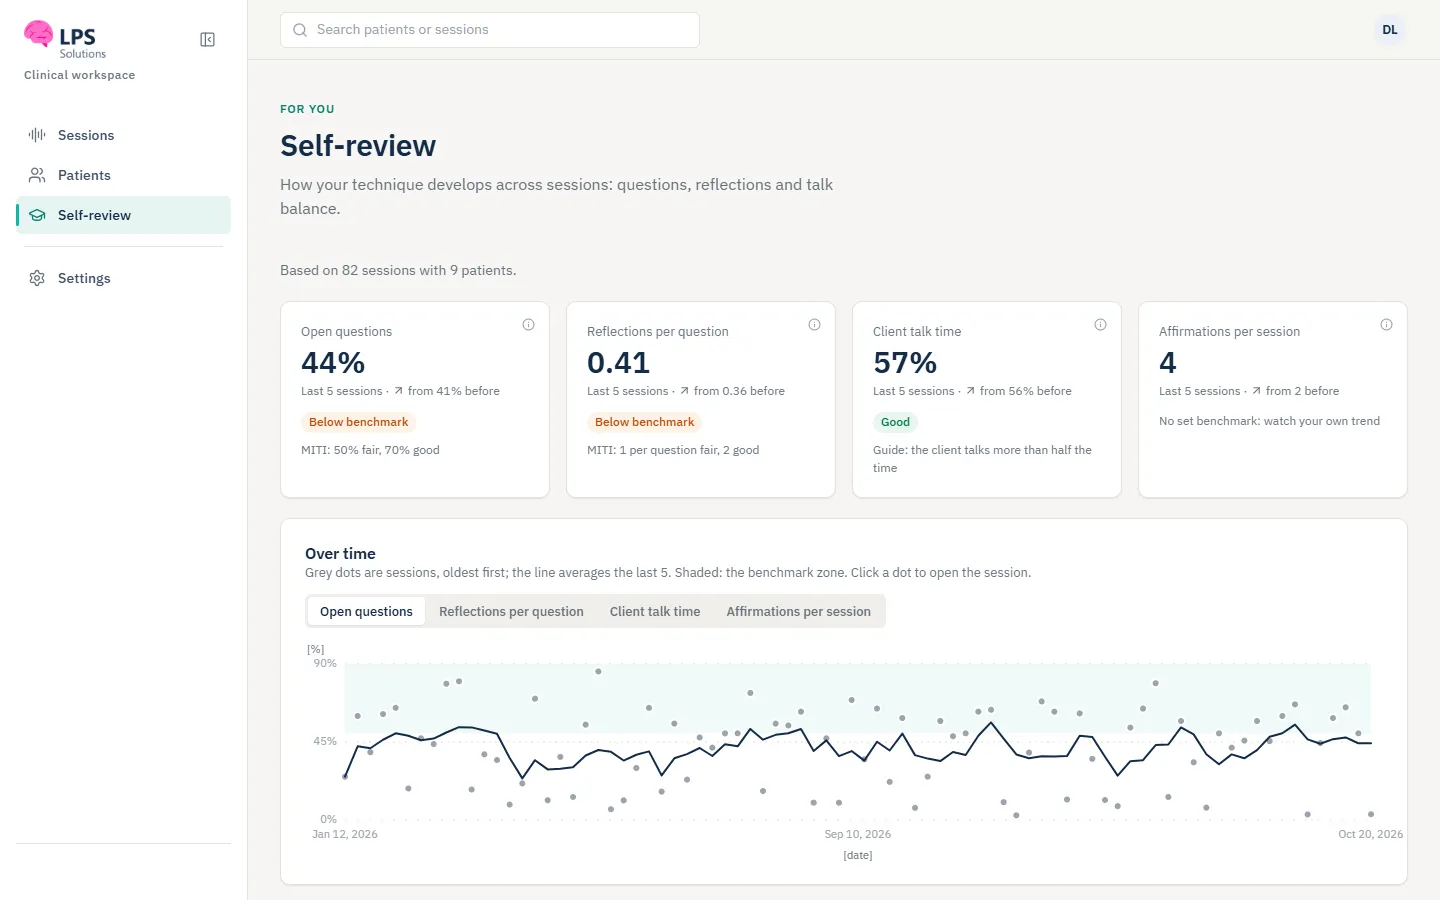The image size is (1440, 900).
Task: Focus the Search patients or sessions field
Action: click(490, 30)
